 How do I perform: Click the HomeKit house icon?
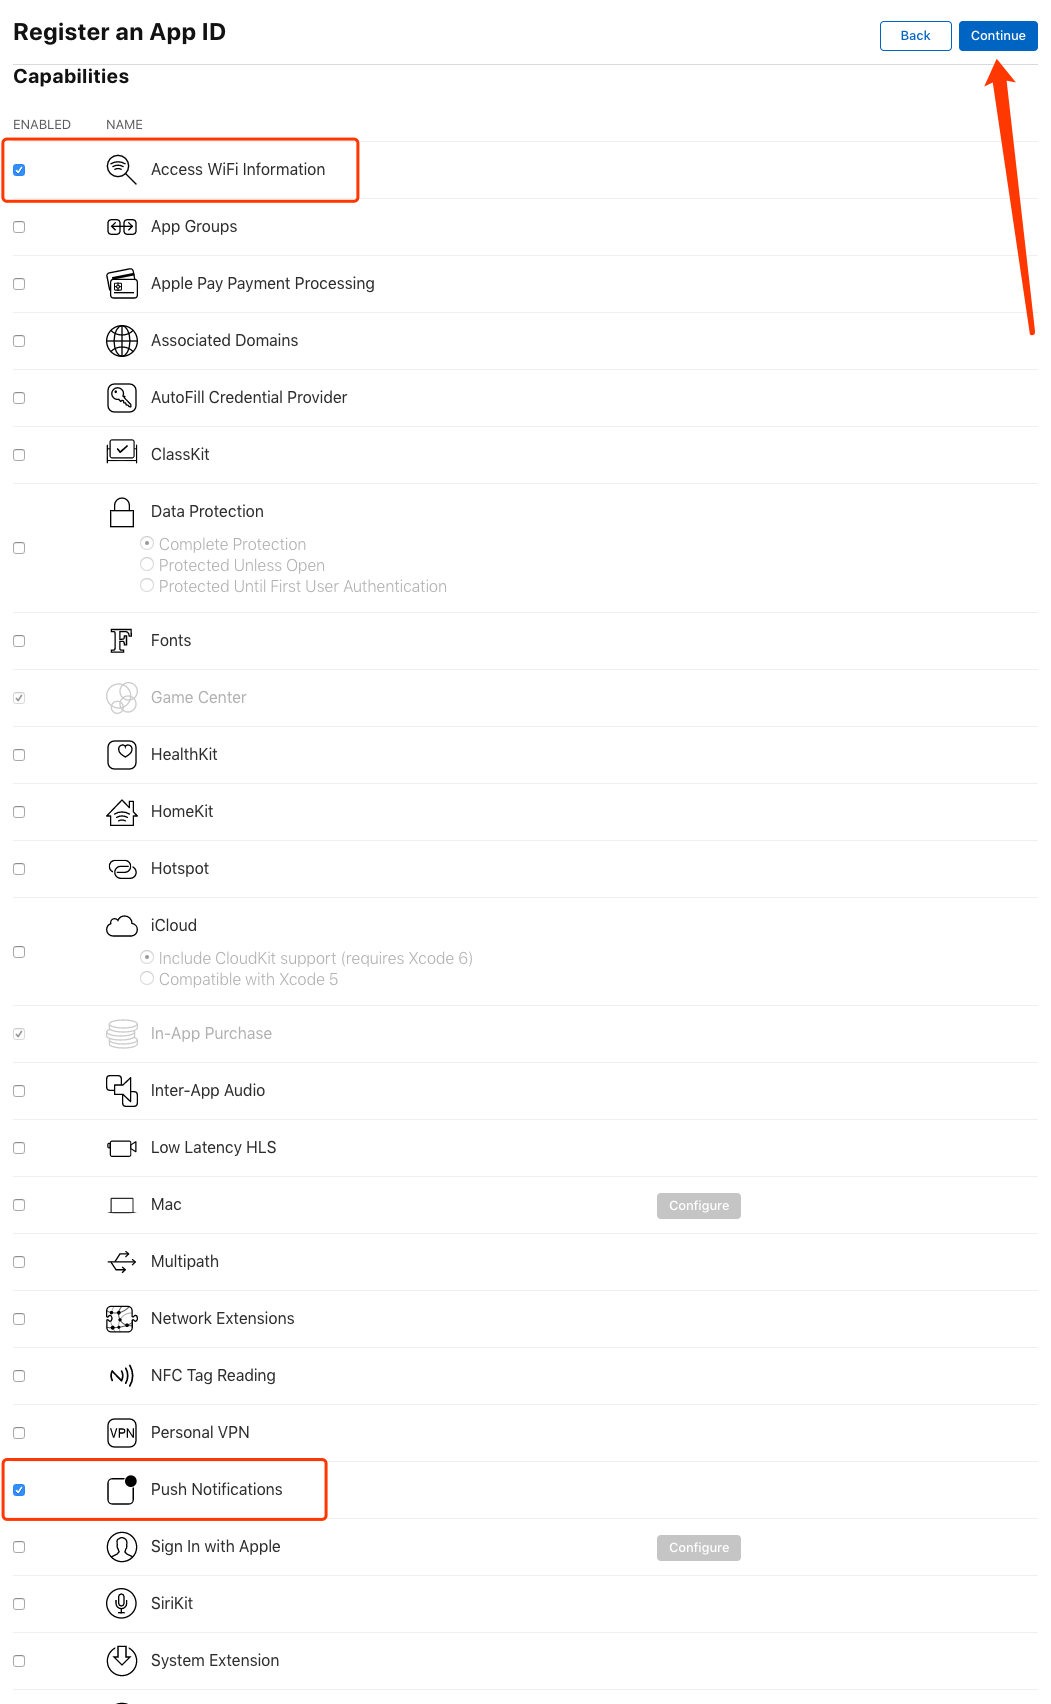click(121, 812)
